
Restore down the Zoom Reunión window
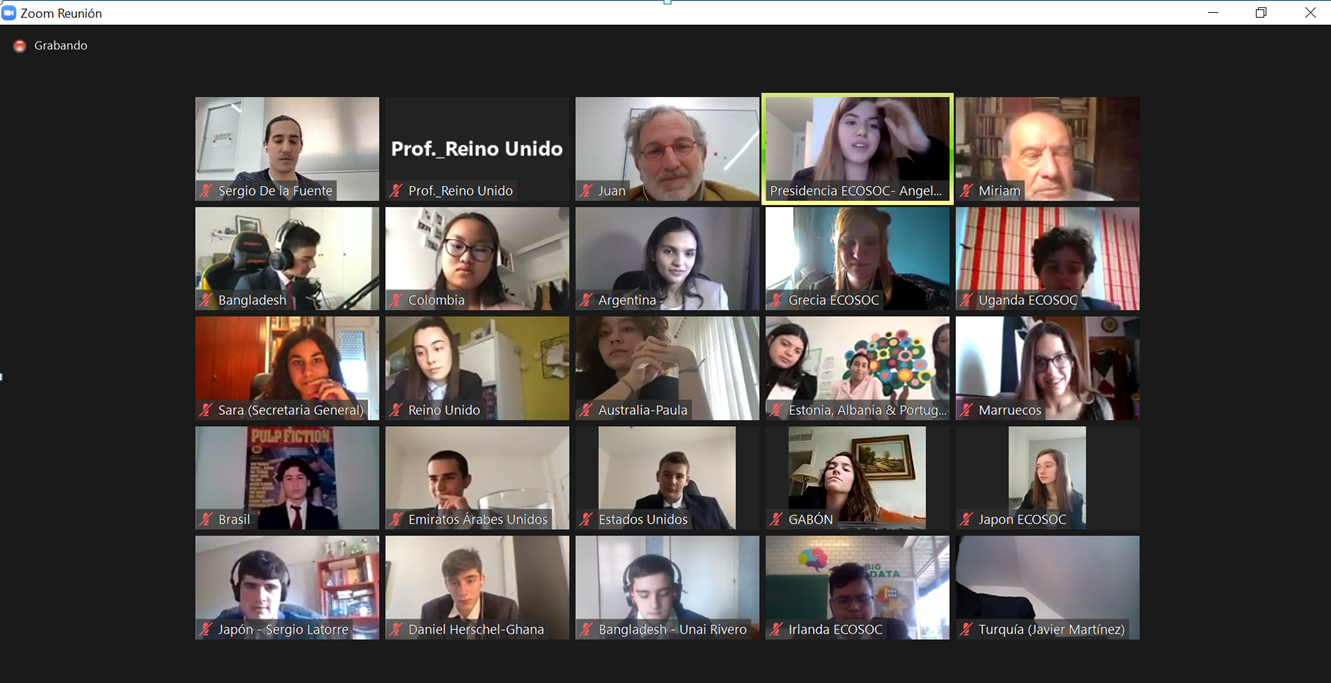tap(1261, 13)
